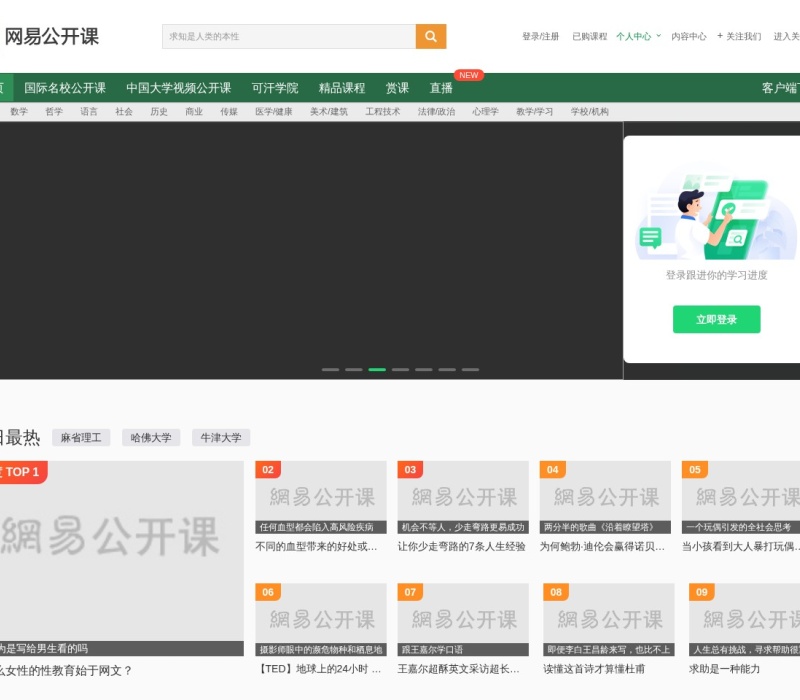800x700 pixels.
Task: Open the TOP 1 featured video thumbnail
Action: pyautogui.click(x=121, y=558)
